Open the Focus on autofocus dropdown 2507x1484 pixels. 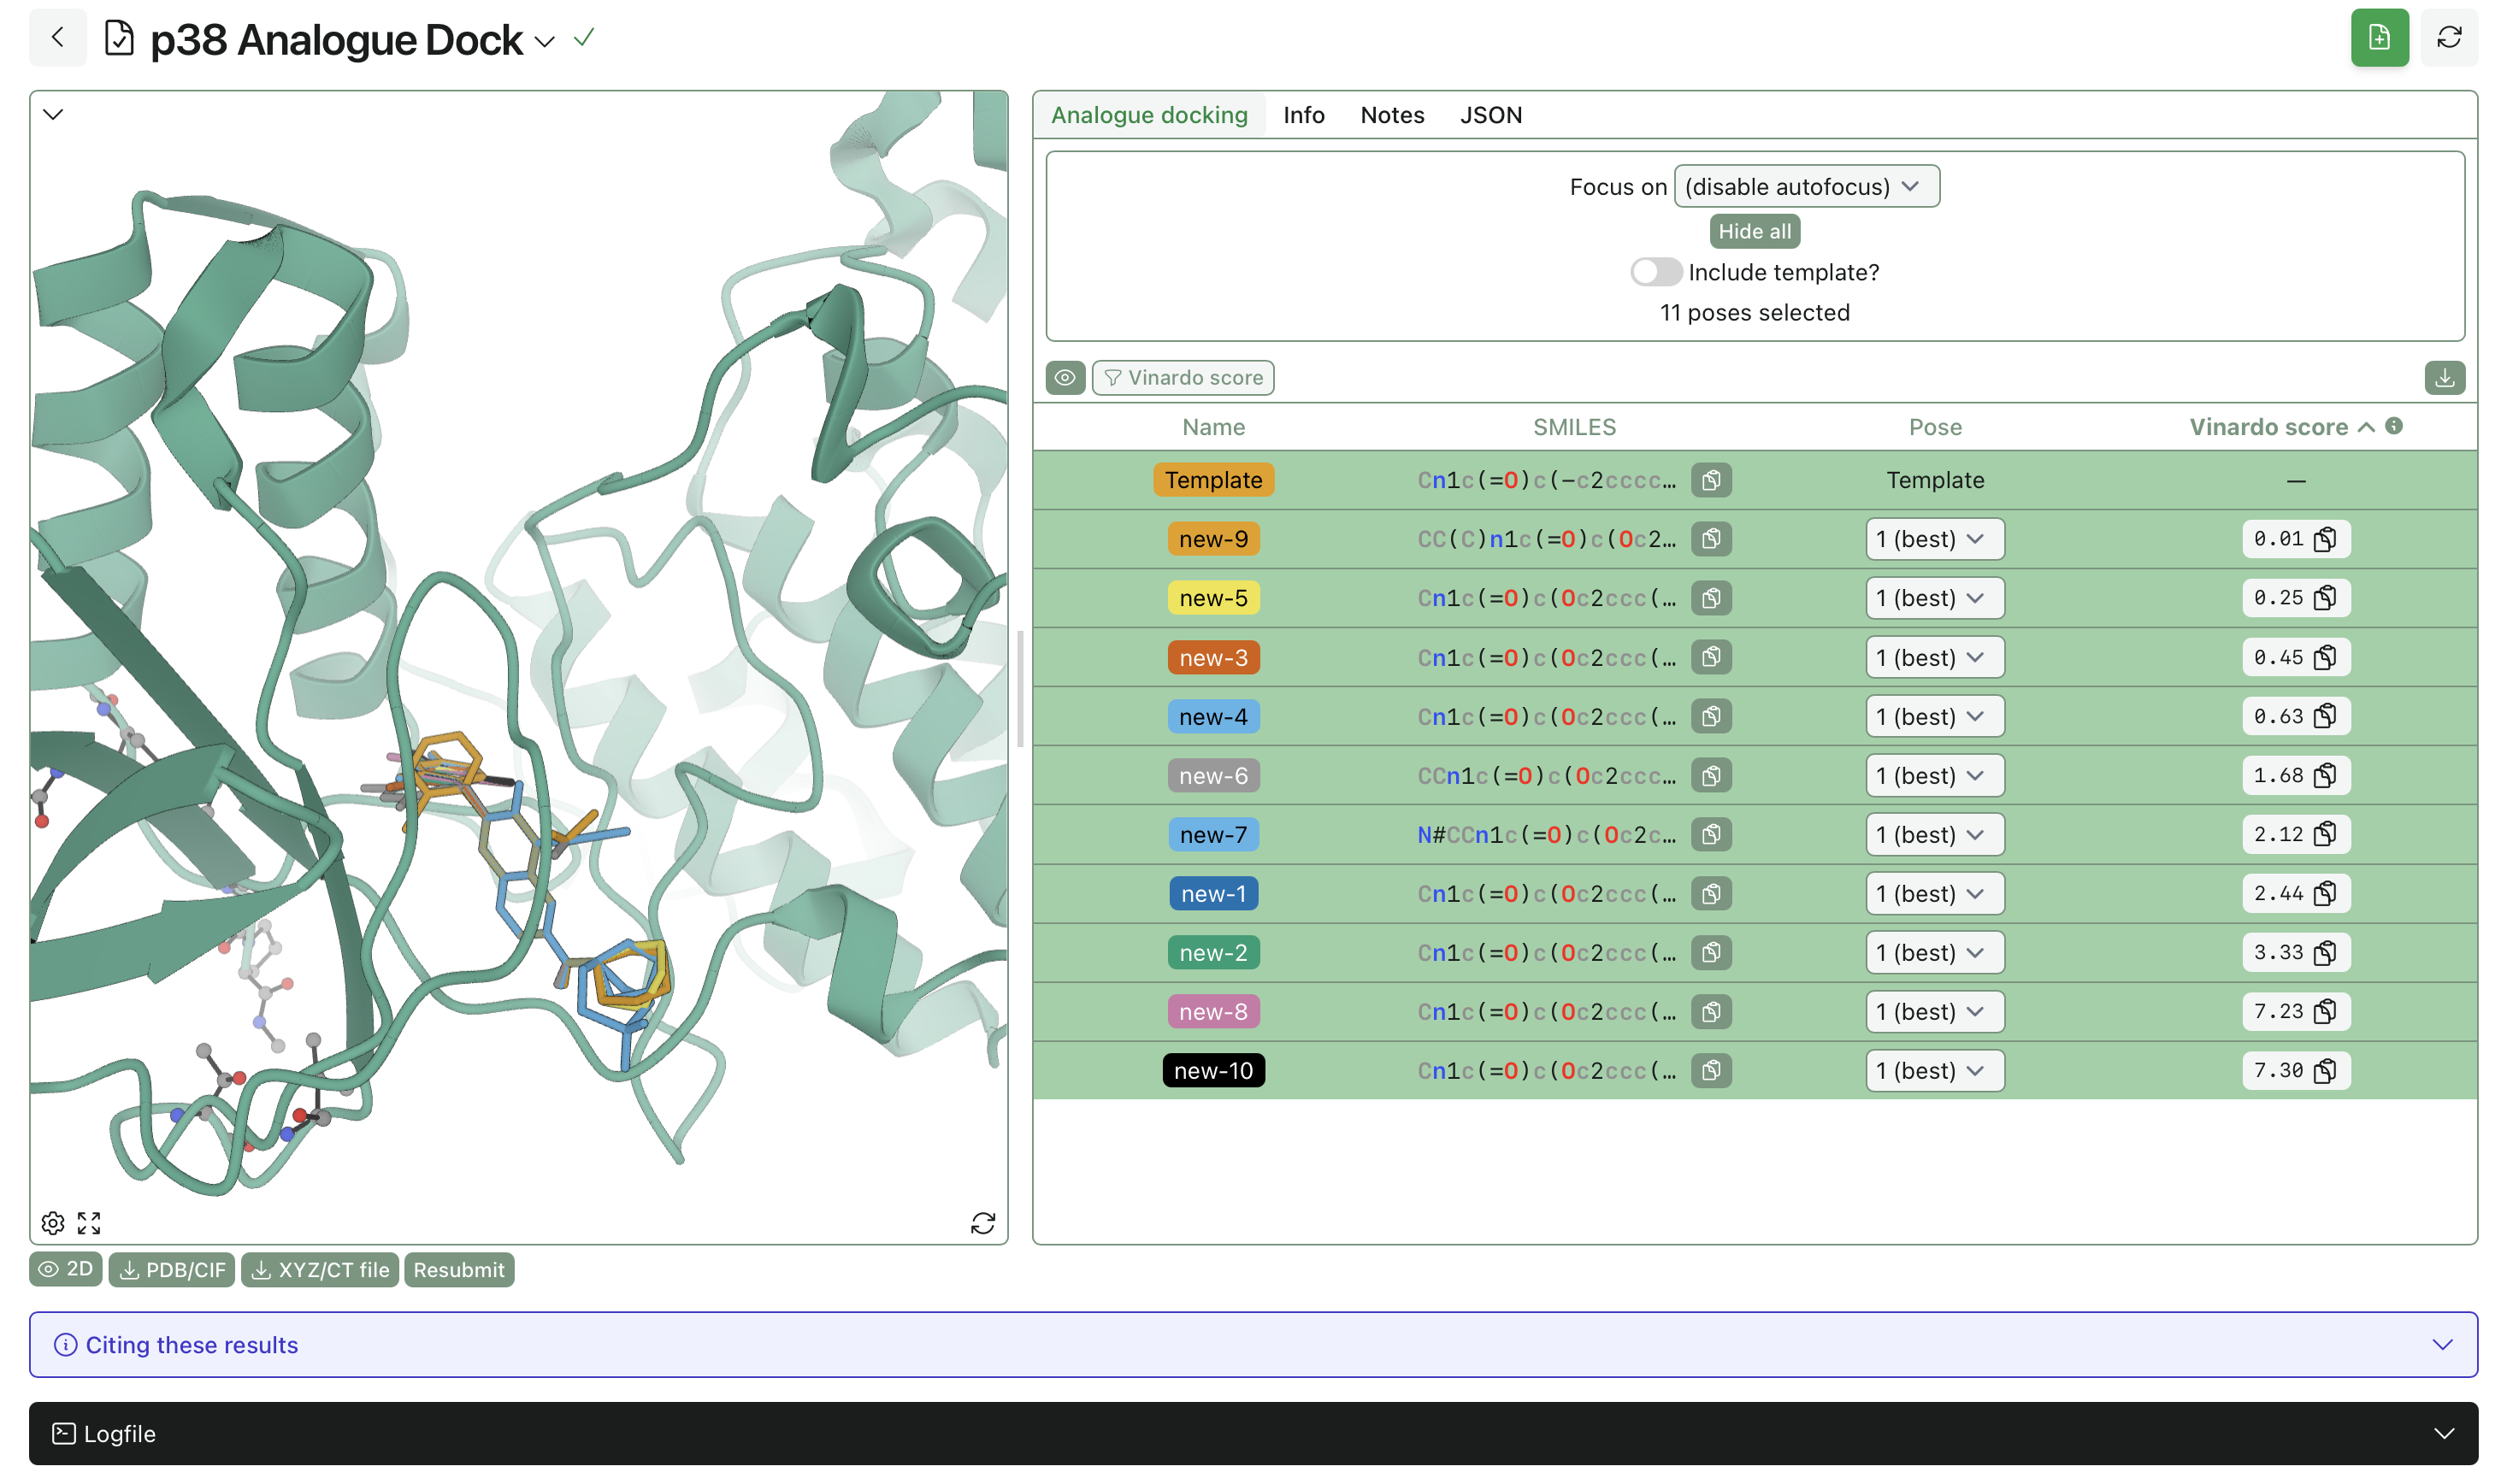click(1806, 186)
